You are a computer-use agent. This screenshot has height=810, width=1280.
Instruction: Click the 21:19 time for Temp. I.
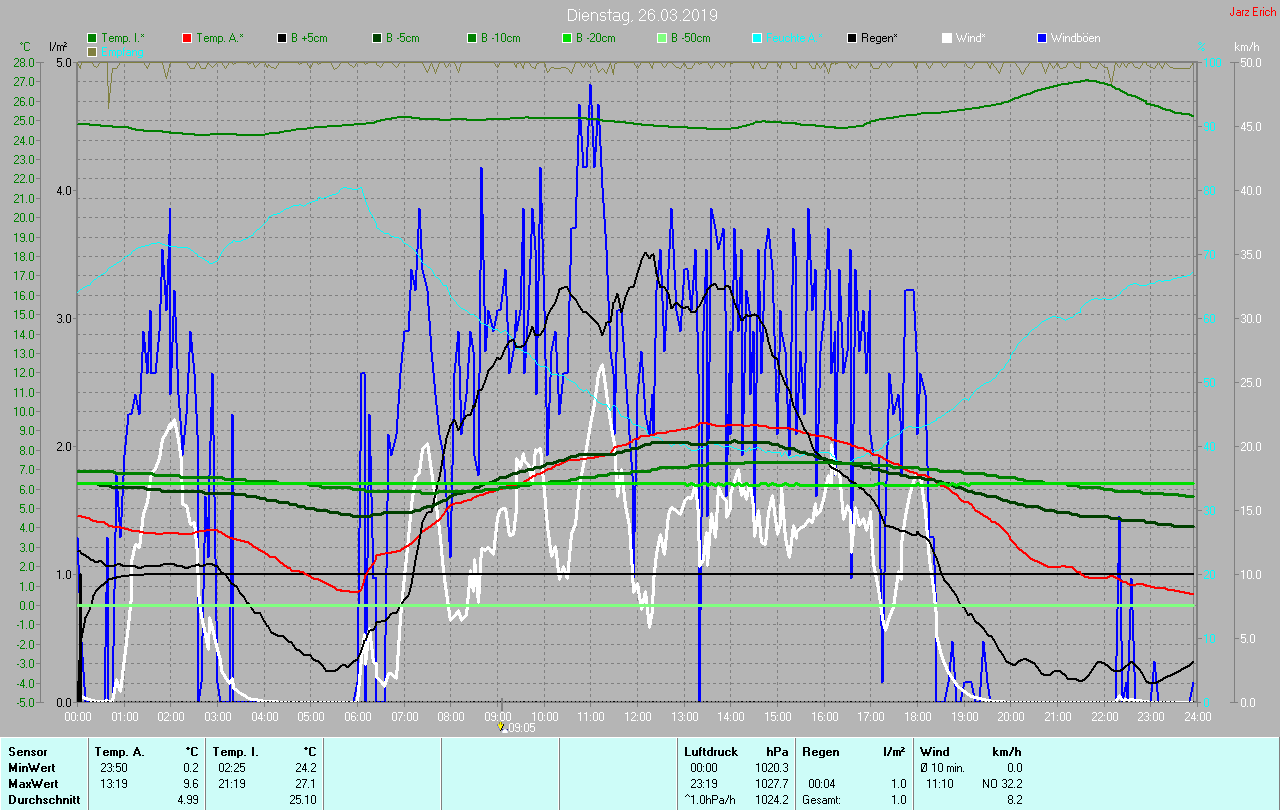coord(231,784)
